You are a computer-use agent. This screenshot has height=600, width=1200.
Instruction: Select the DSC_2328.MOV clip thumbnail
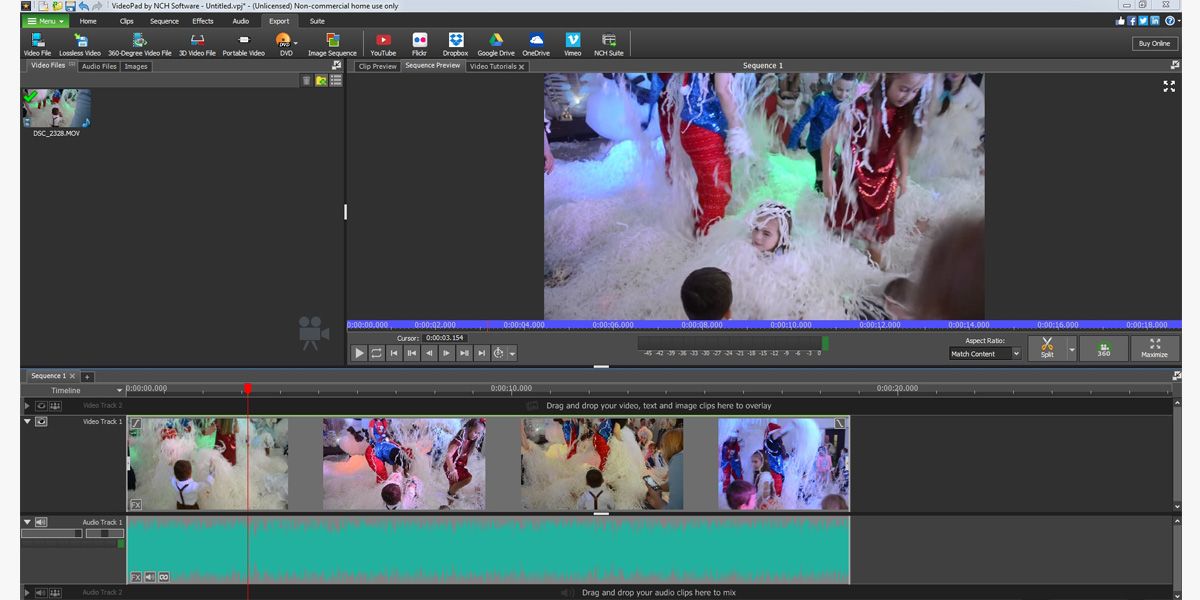coord(57,109)
